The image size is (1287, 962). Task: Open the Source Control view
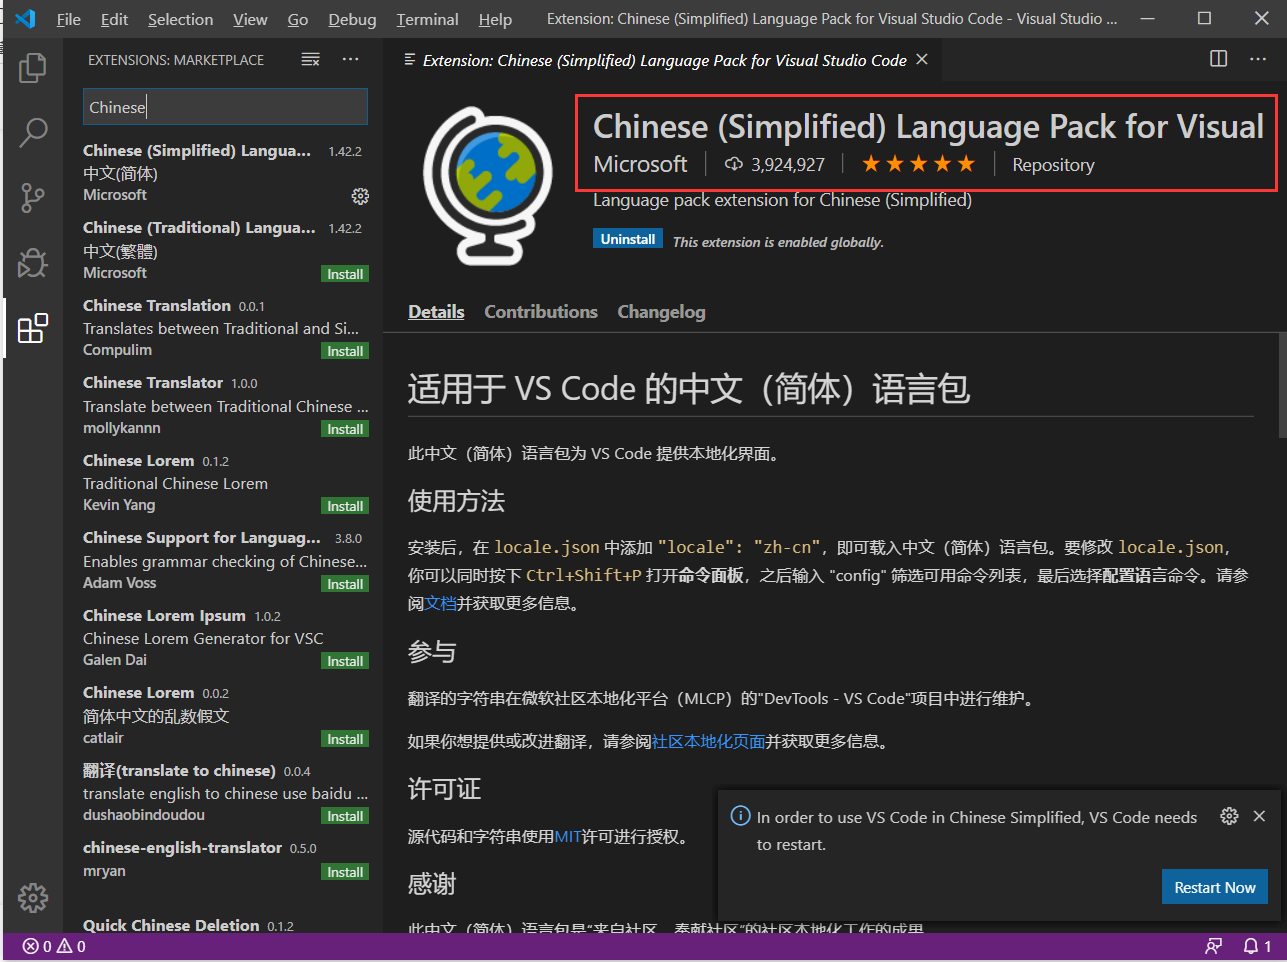click(32, 197)
